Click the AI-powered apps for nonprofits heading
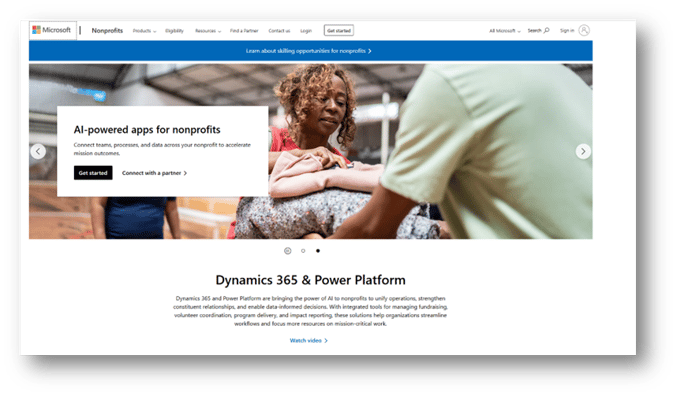 147,130
